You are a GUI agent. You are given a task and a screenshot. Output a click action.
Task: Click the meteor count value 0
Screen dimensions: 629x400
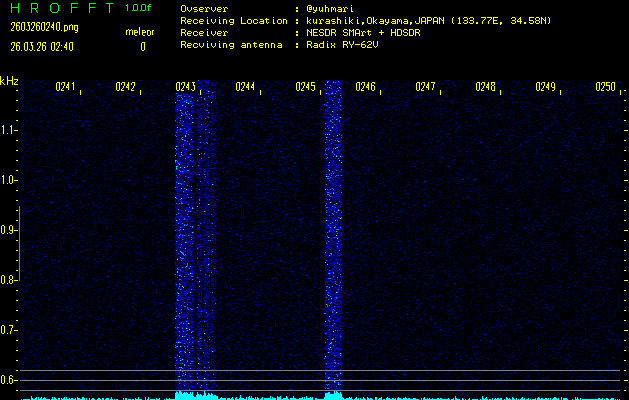coord(143,47)
